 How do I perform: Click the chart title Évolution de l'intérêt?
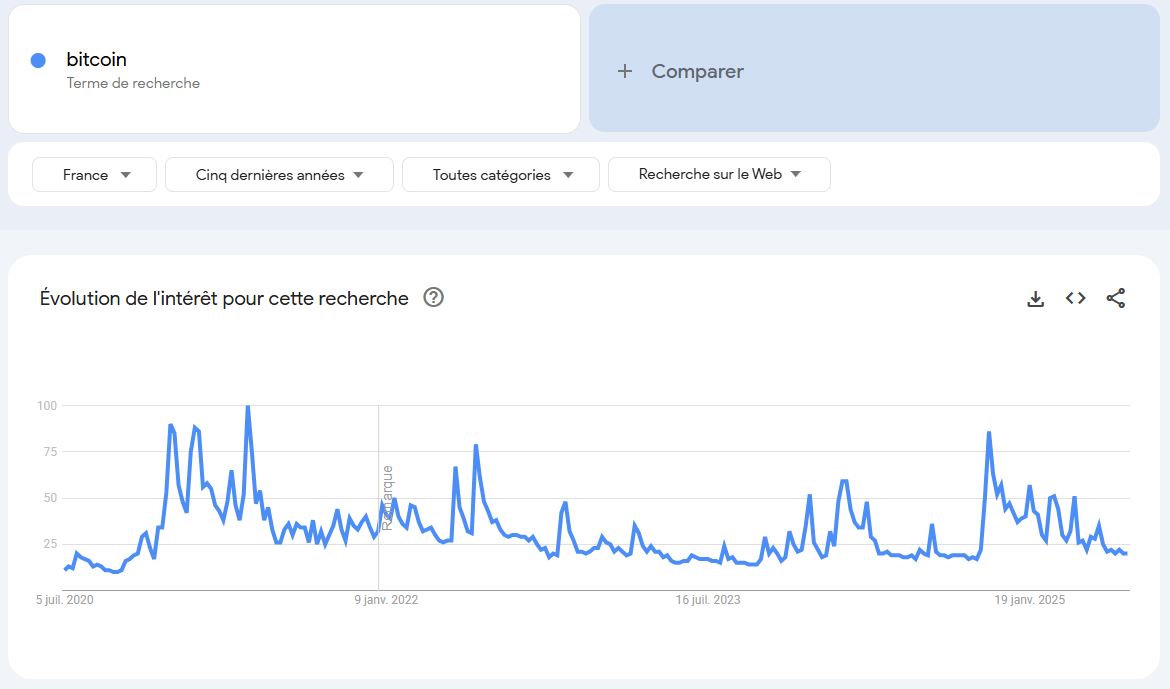[224, 298]
